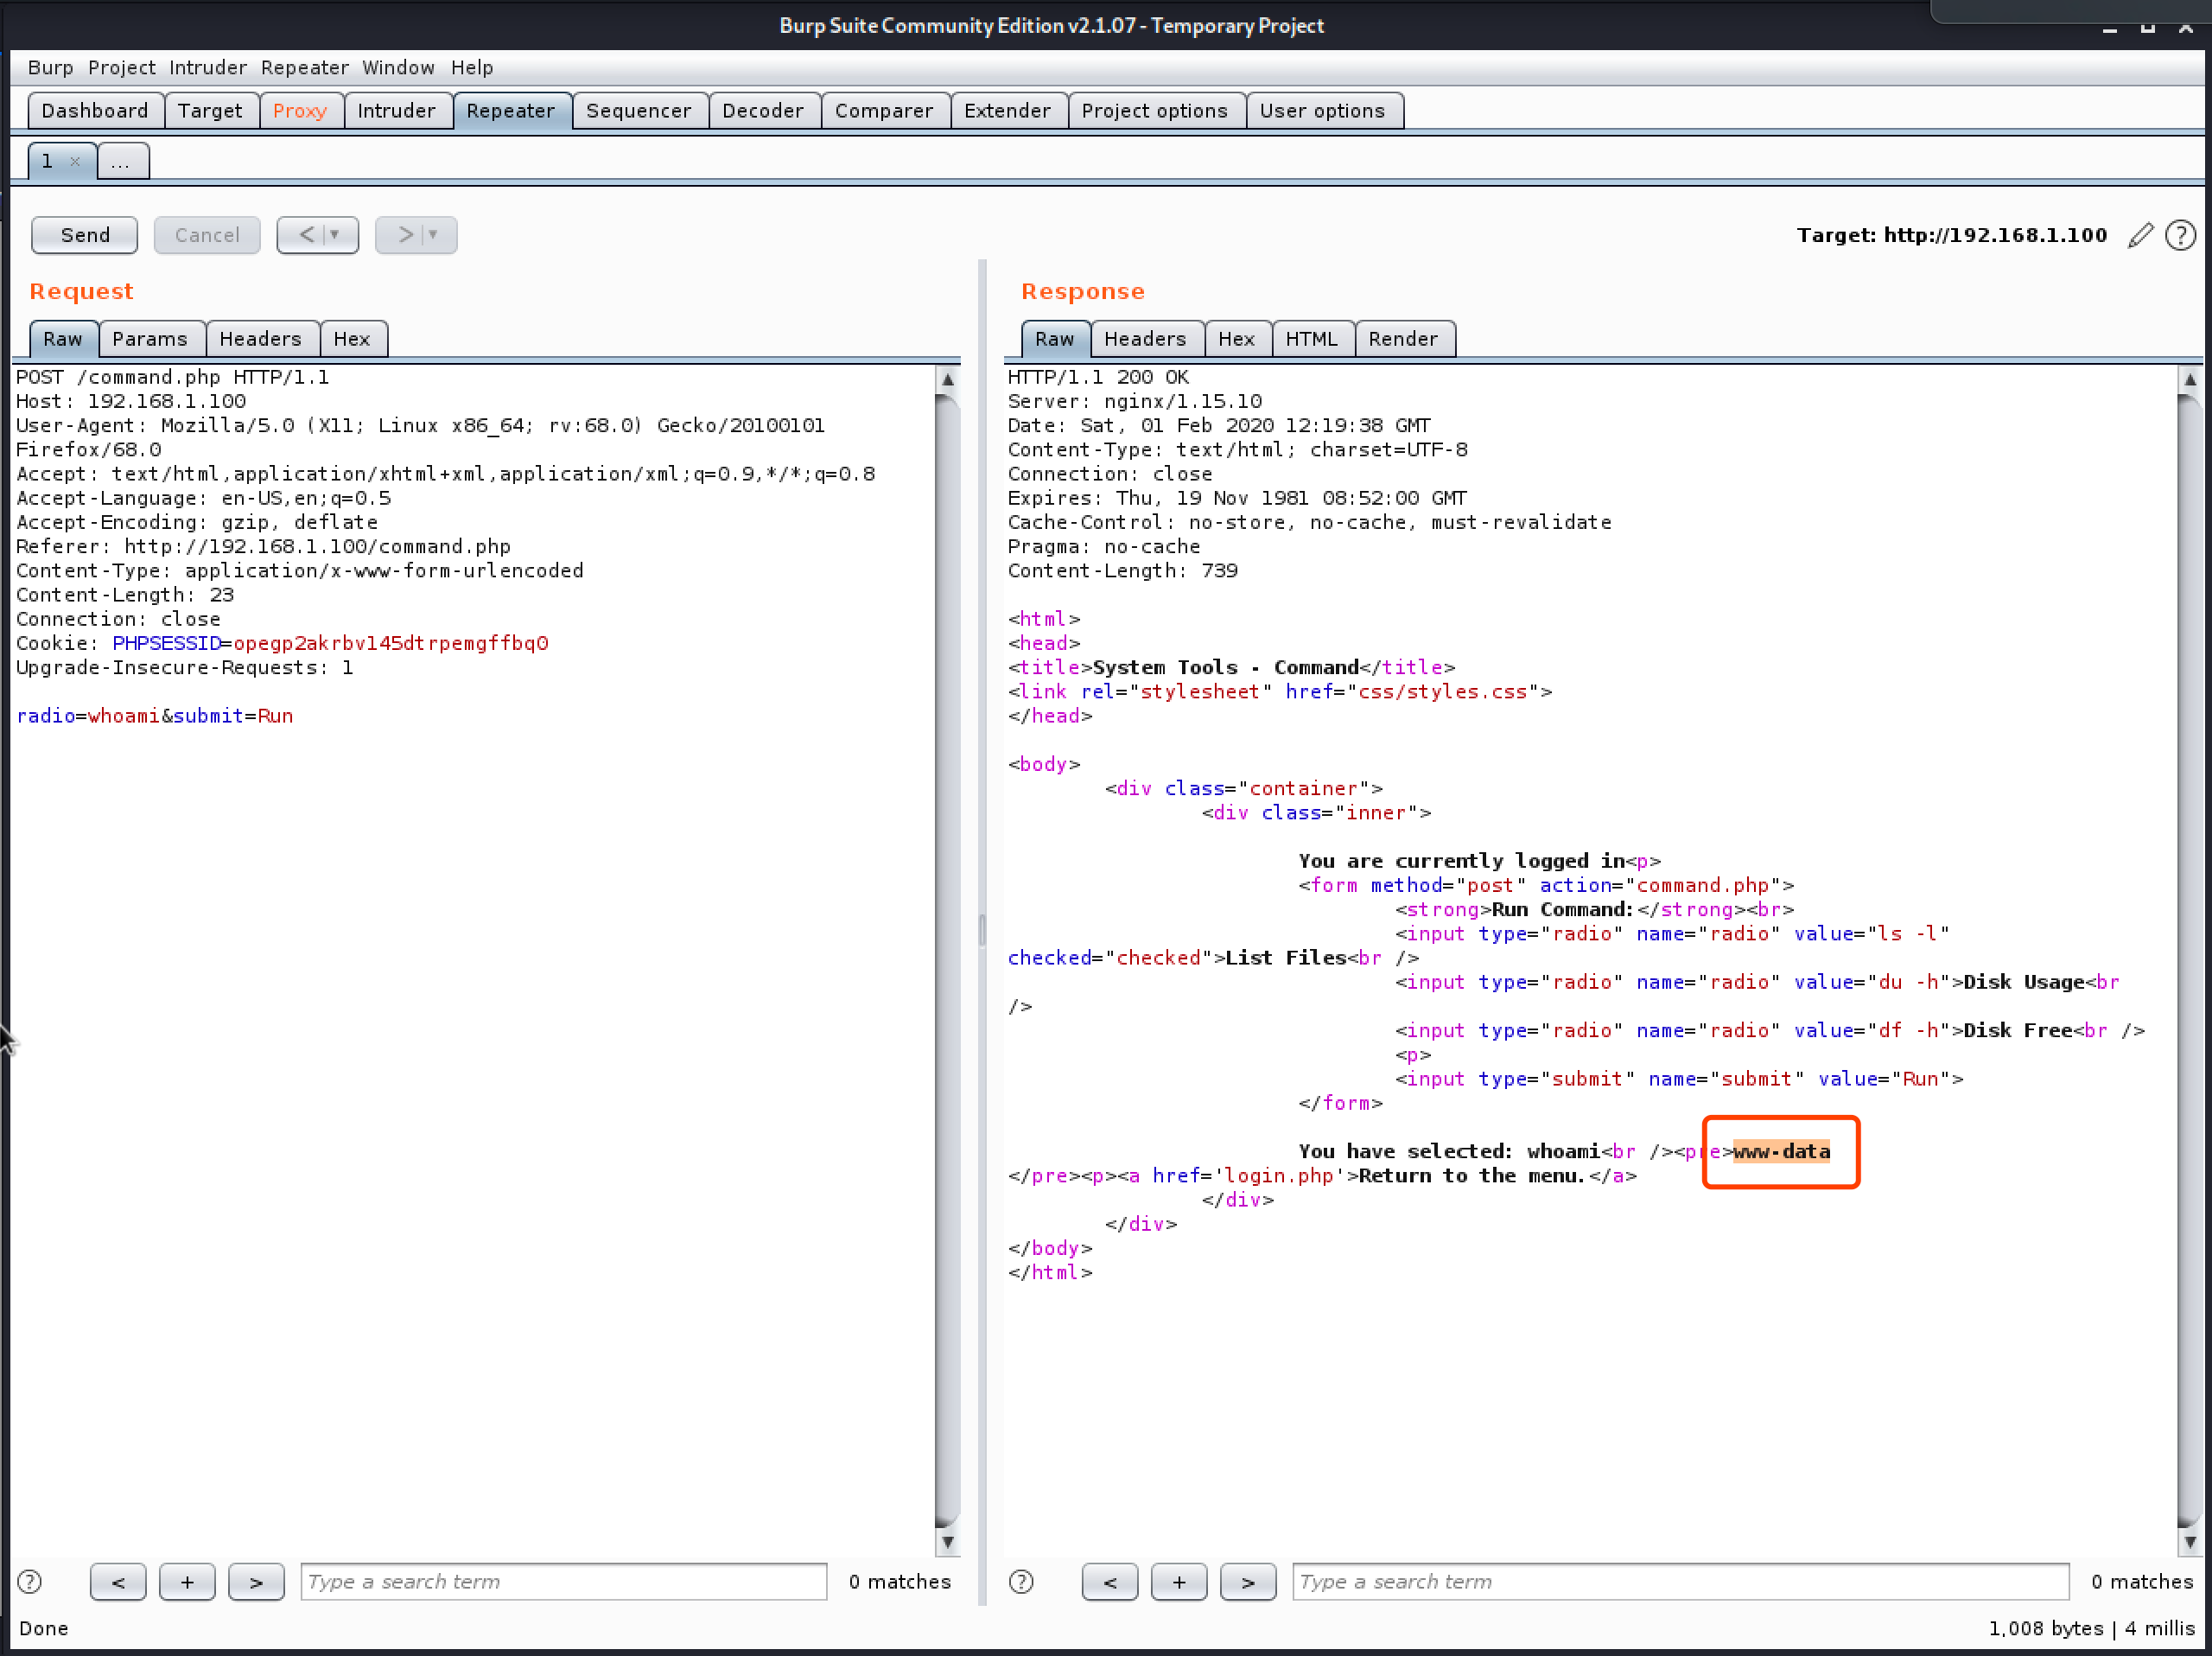Viewport: 2212px width, 1656px height.
Task: Open the history back dropdown arrow
Action: 335,235
